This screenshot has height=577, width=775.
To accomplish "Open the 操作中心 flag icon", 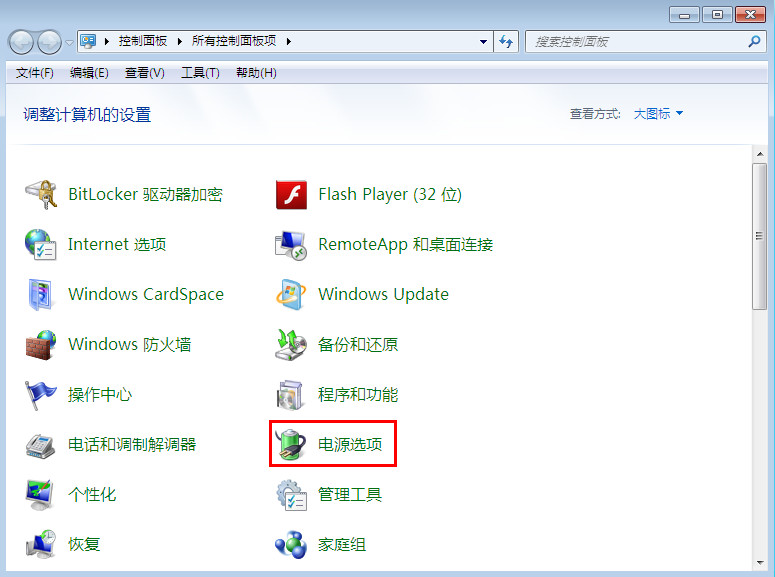I will [x=41, y=394].
